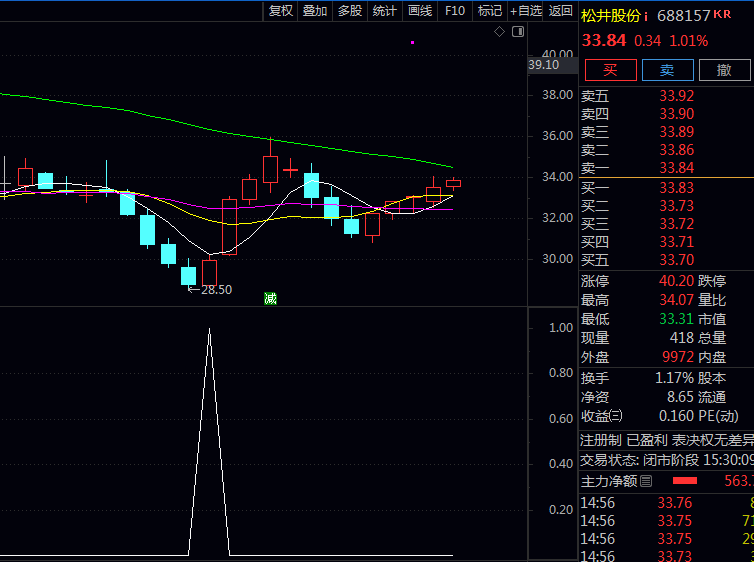Open the 叠加 overlay menu
Image resolution: width=754 pixels, height=562 pixels.
coord(315,10)
